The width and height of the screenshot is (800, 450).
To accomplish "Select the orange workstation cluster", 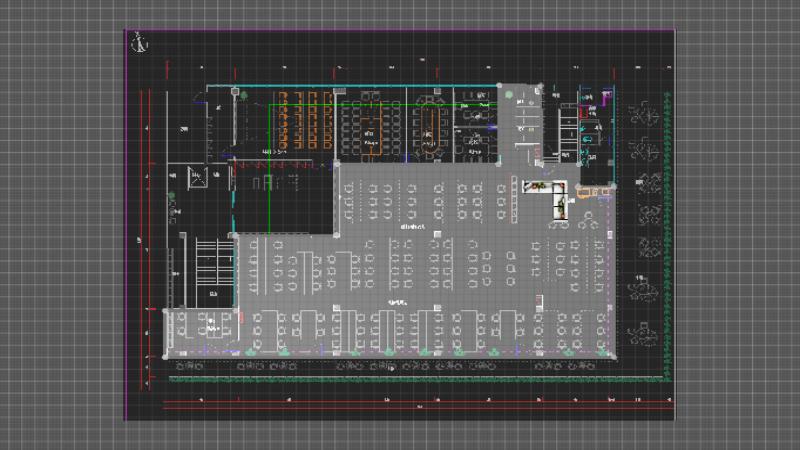I will (306, 122).
